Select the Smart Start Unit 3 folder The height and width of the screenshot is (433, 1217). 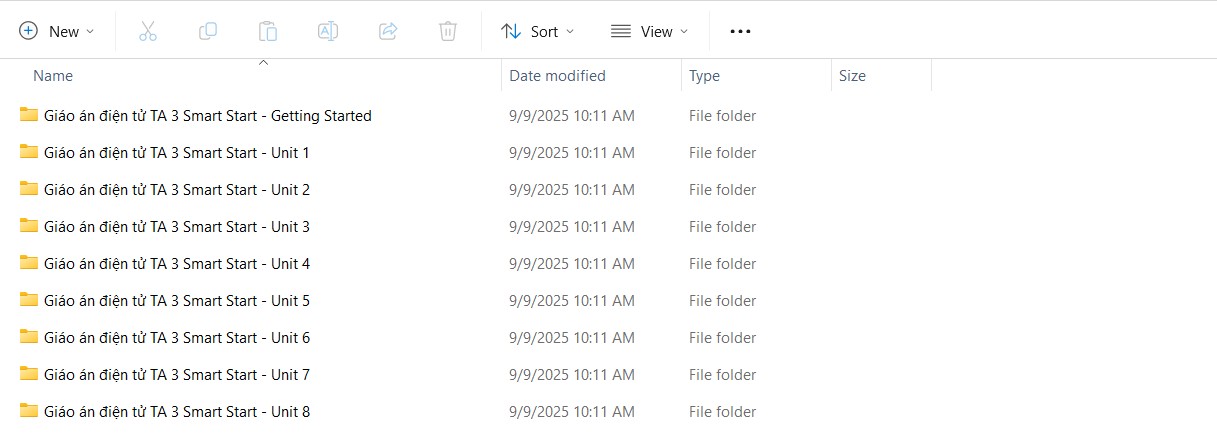(177, 227)
